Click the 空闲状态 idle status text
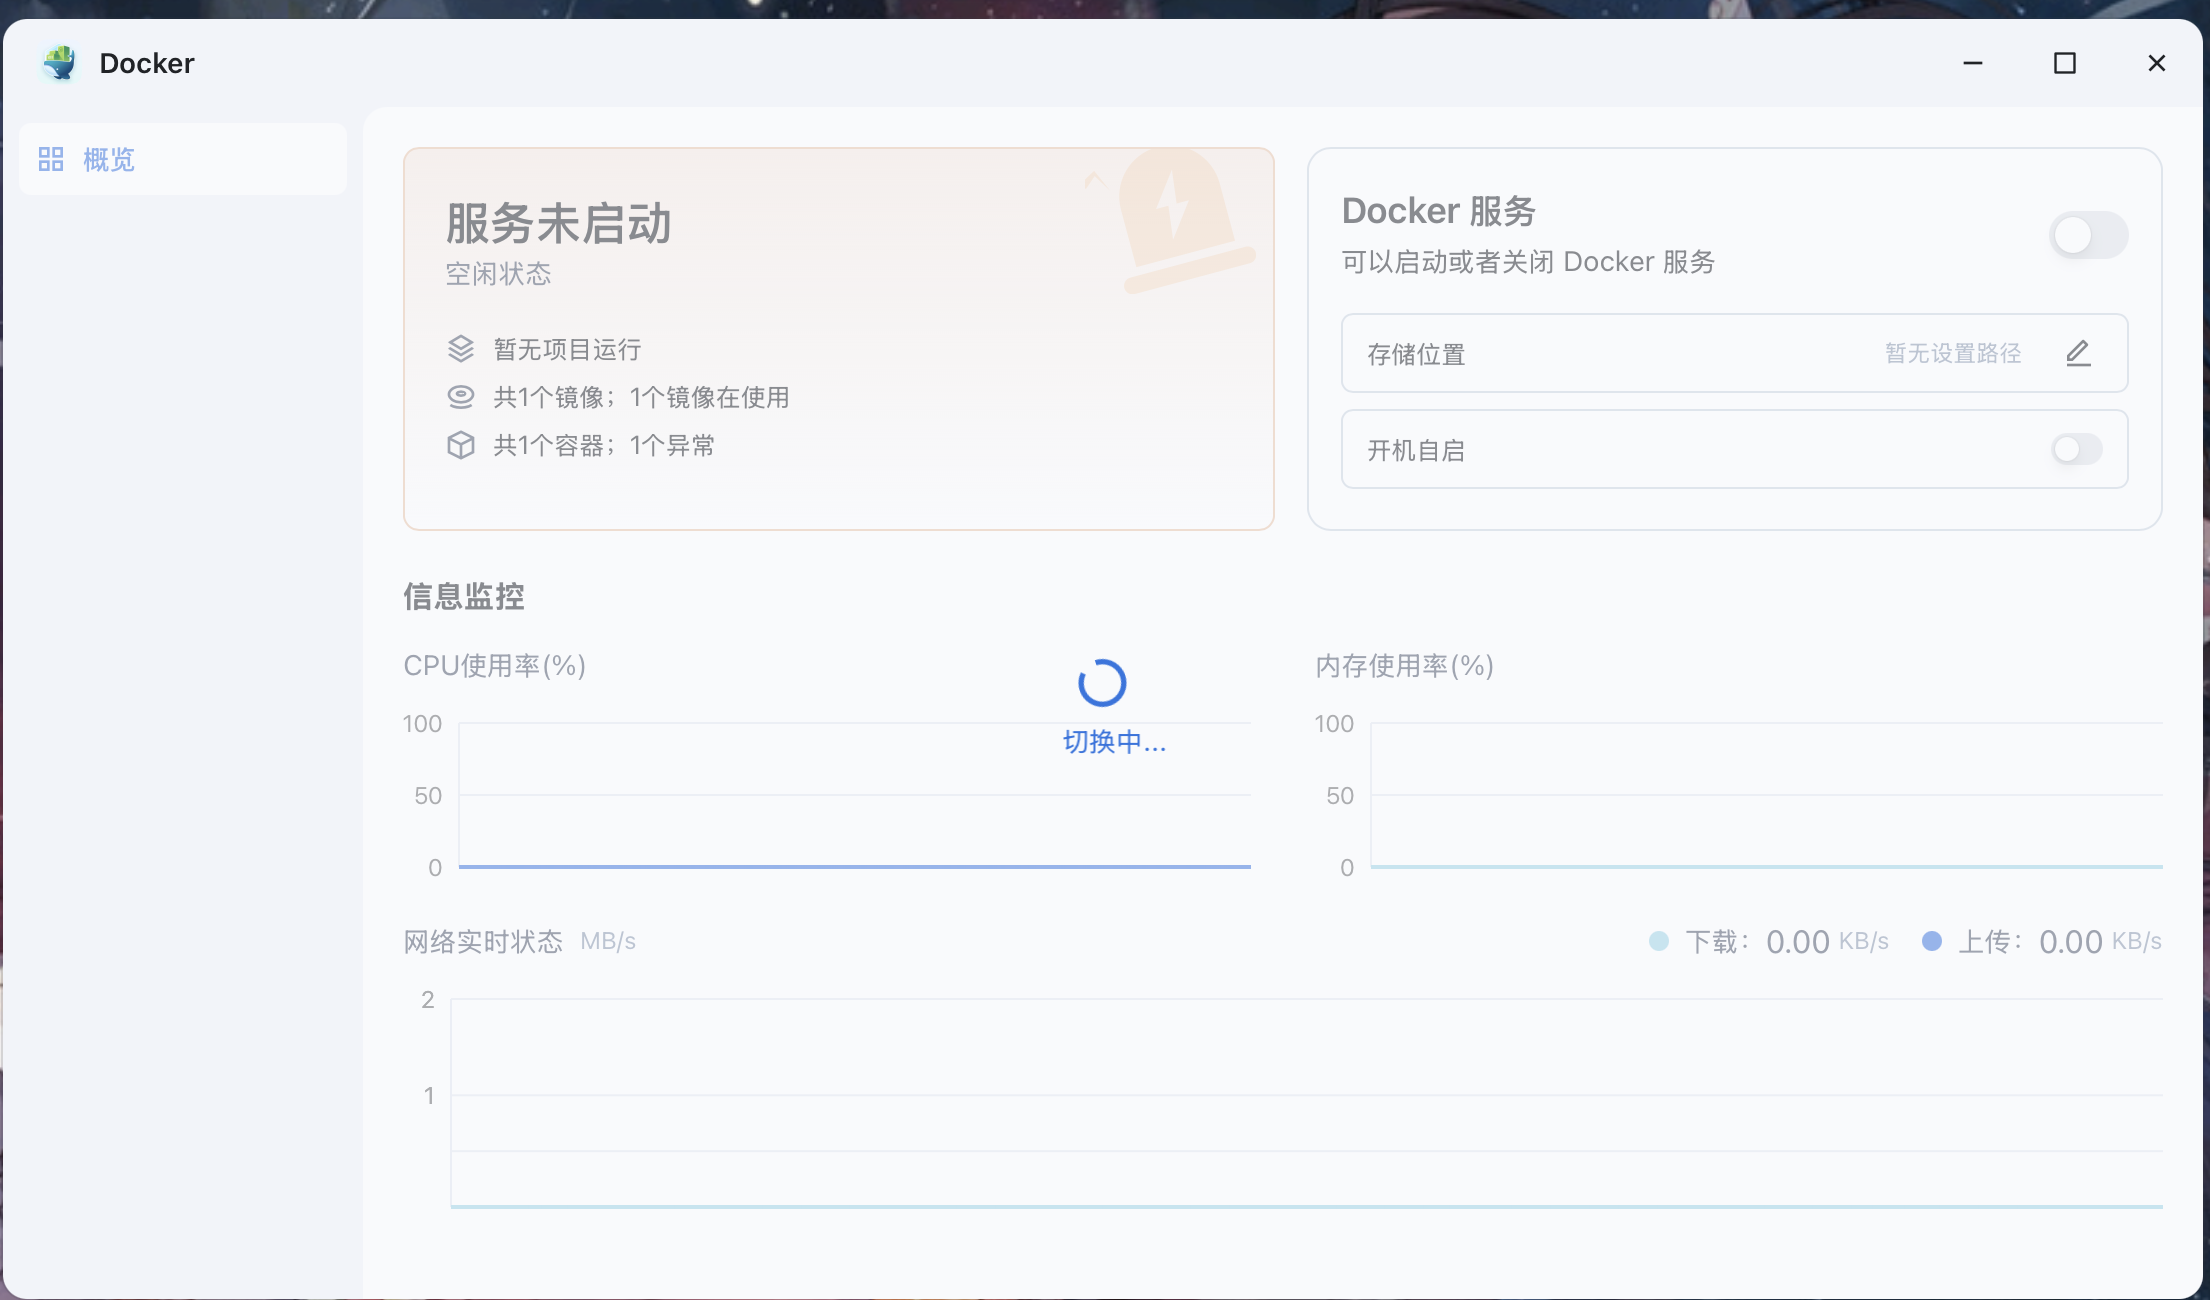Screen dimensions: 2210x1300 (498, 274)
